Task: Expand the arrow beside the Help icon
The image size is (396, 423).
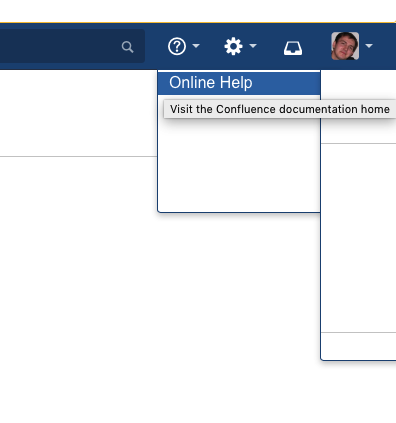Action: 196,46
